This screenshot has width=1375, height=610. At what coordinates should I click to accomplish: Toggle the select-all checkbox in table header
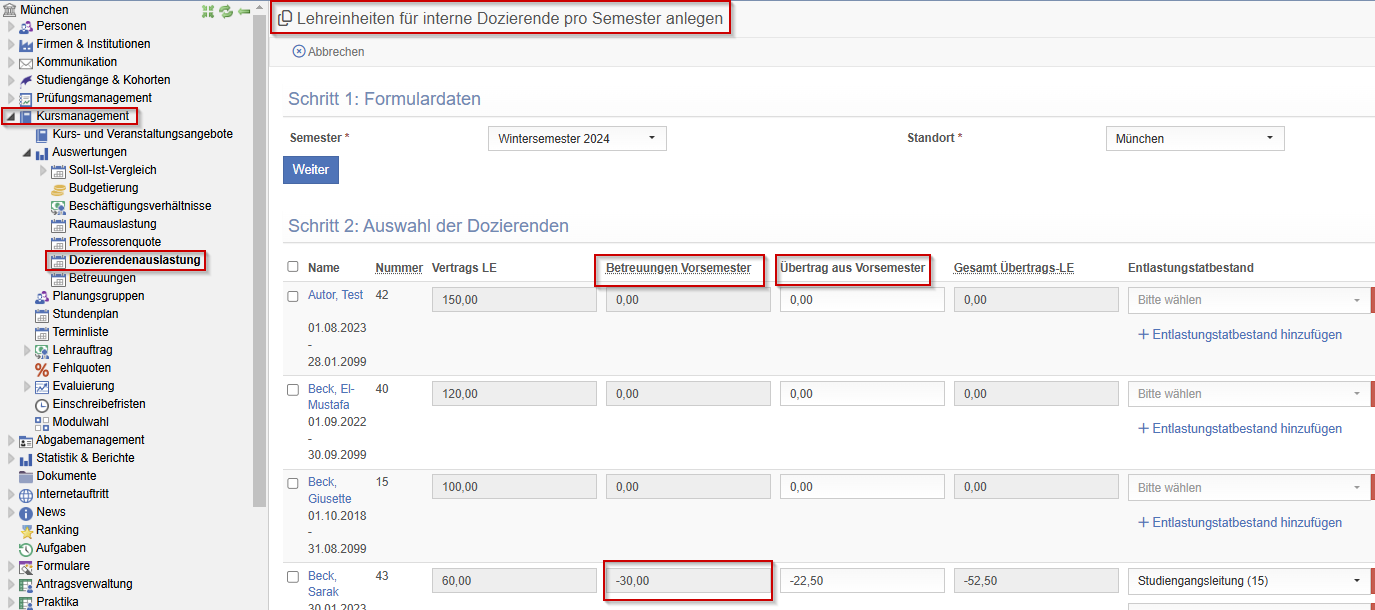pos(293,267)
